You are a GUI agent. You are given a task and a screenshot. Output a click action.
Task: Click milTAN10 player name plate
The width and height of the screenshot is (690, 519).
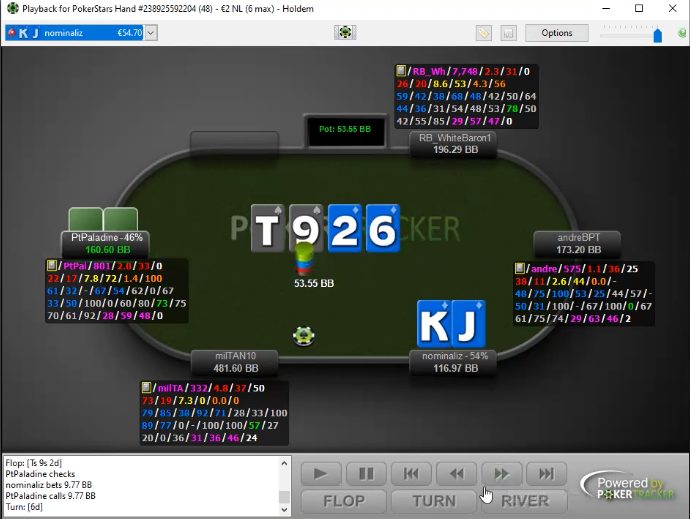click(x=235, y=362)
